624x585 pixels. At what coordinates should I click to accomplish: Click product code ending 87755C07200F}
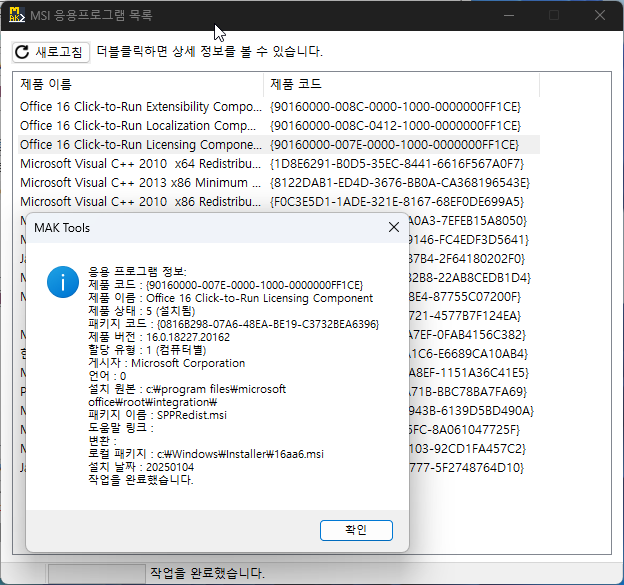click(465, 297)
